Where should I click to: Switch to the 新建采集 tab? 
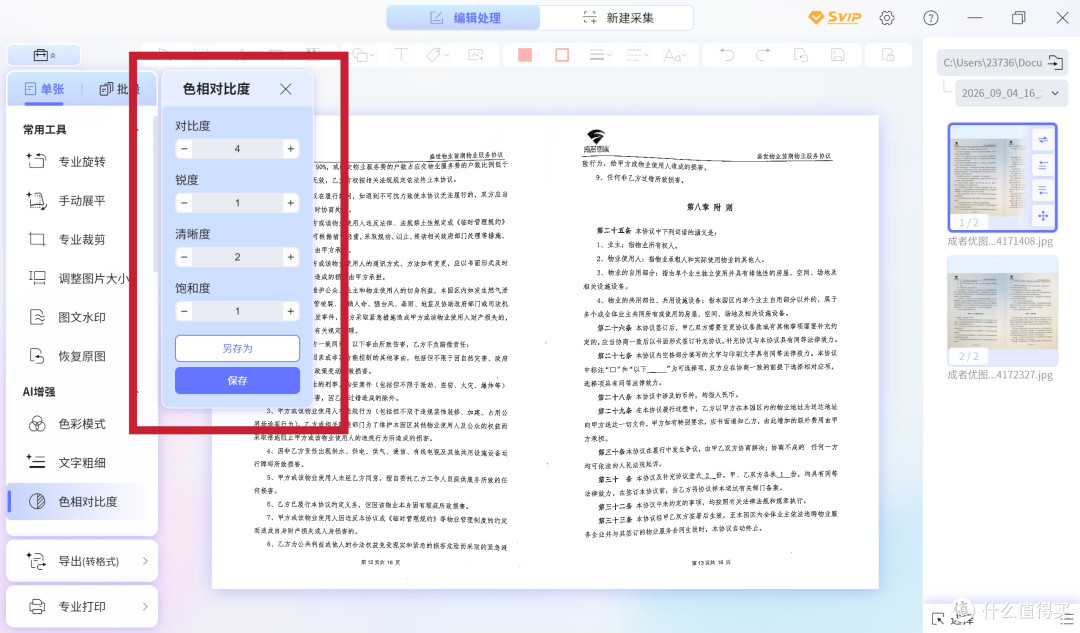pos(617,18)
